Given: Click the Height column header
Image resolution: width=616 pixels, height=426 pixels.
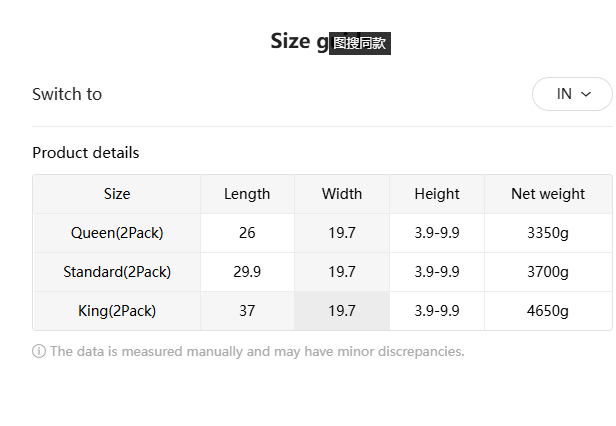Looking at the screenshot, I should pos(437,194).
